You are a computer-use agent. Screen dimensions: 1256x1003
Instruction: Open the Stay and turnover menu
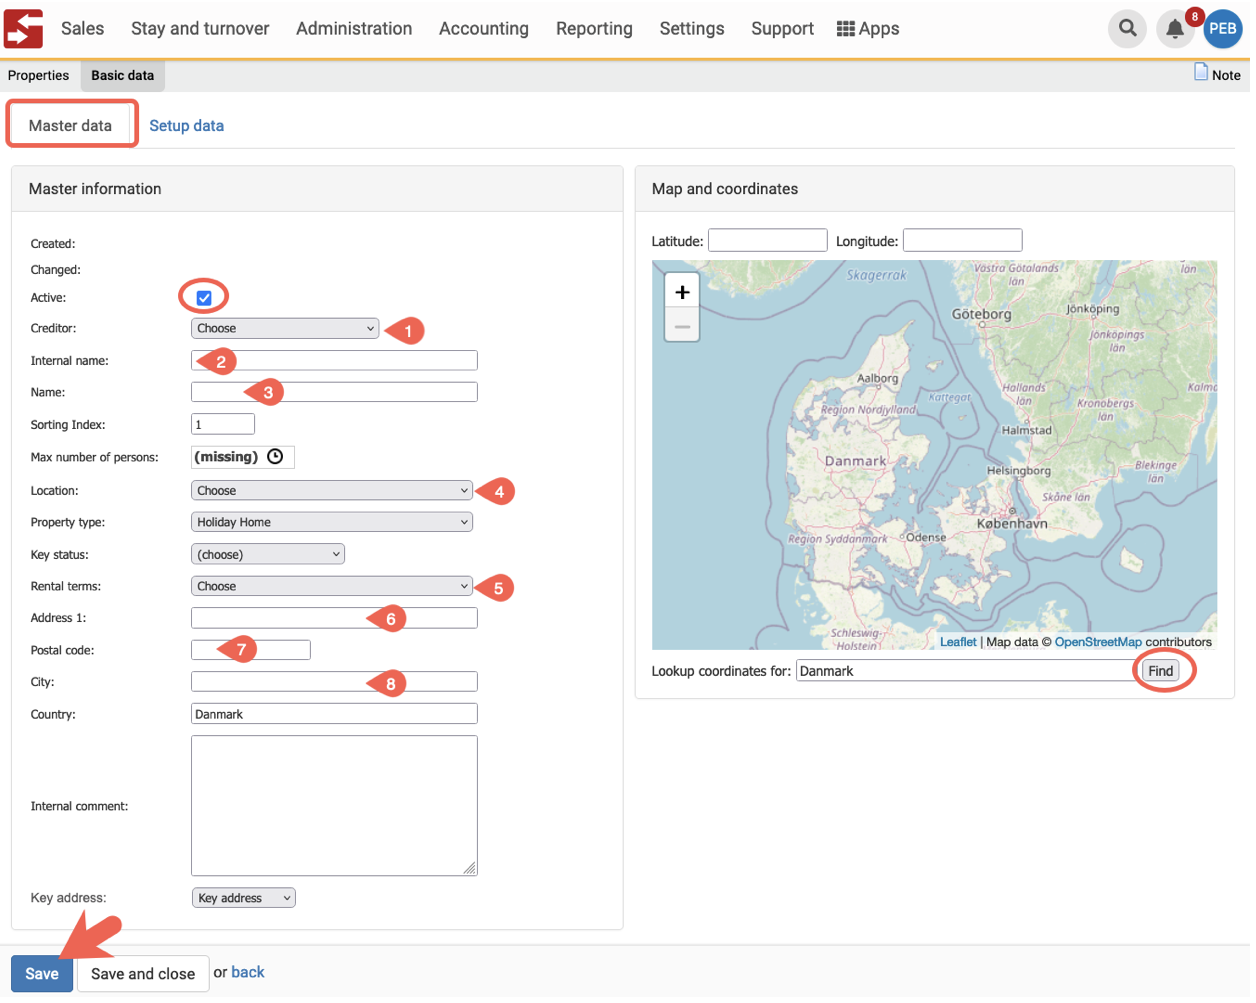[201, 29]
